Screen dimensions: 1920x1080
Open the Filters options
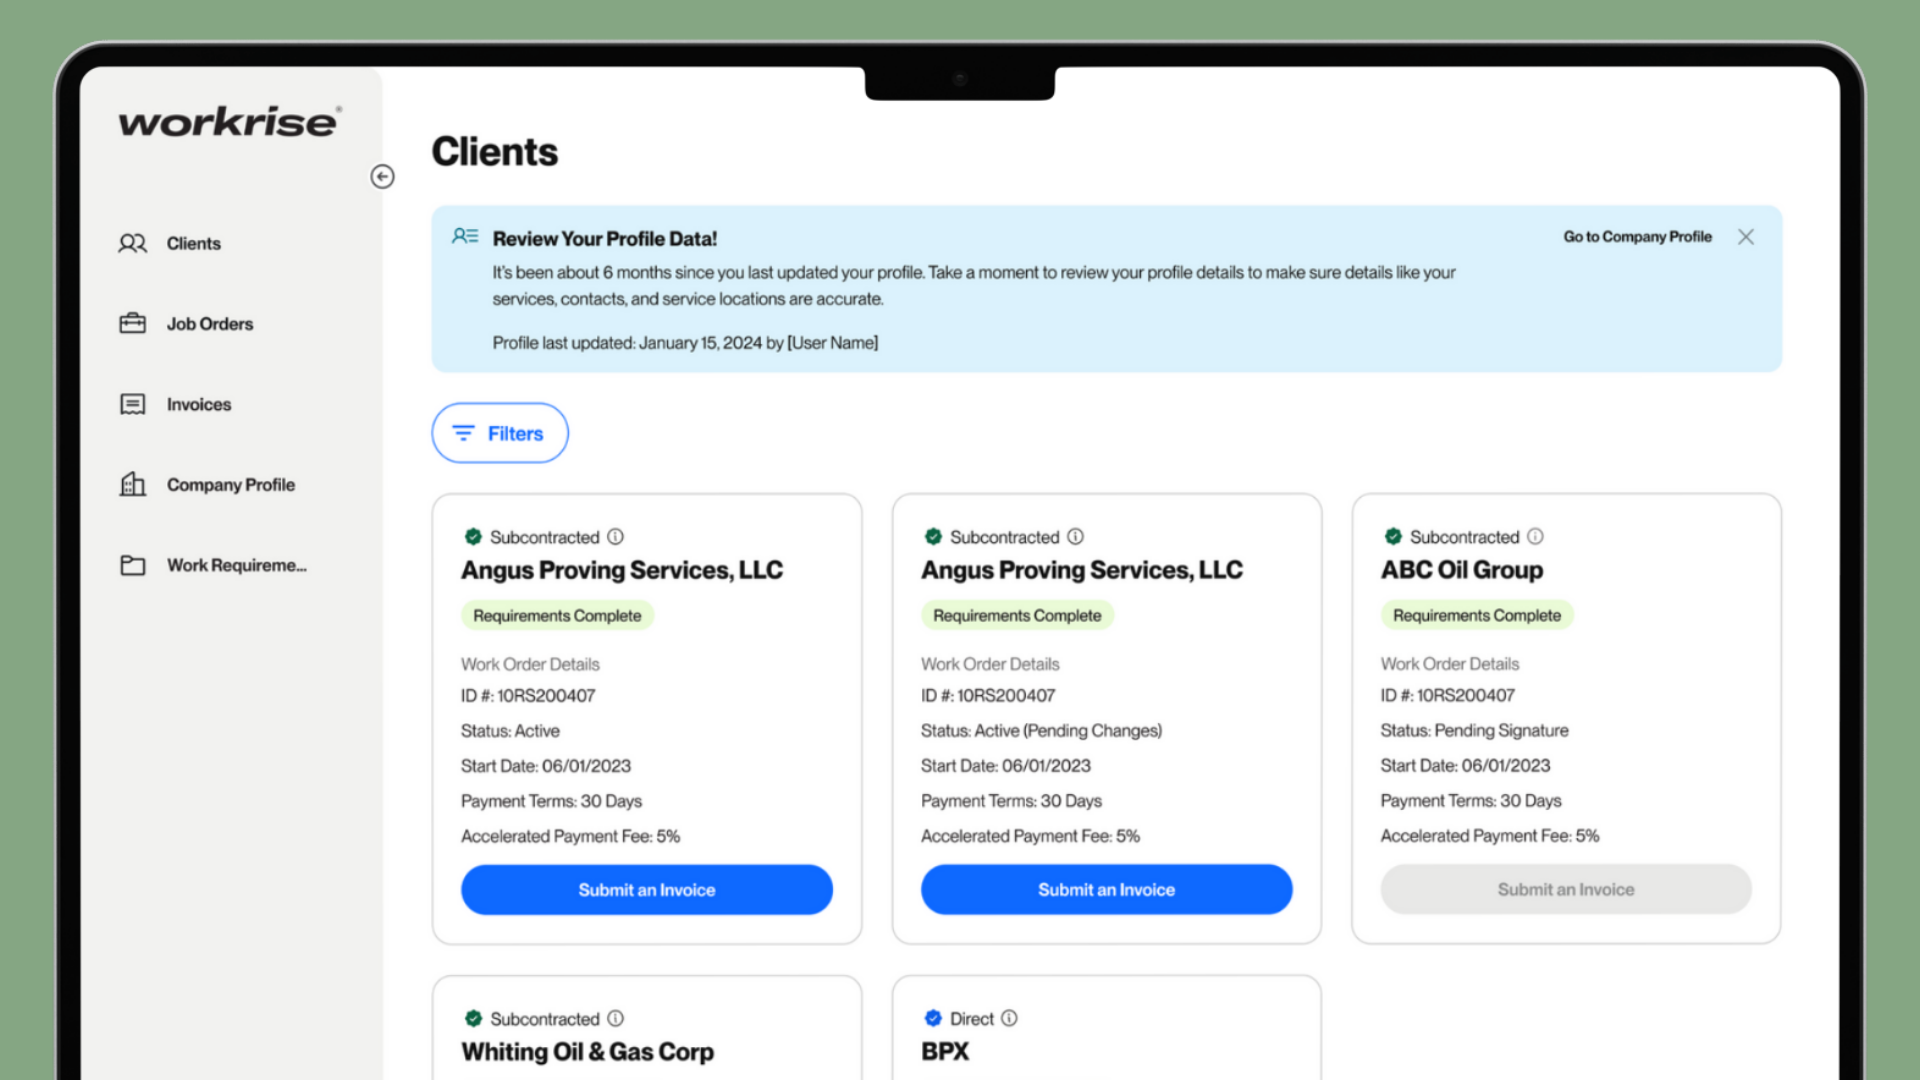pos(500,433)
